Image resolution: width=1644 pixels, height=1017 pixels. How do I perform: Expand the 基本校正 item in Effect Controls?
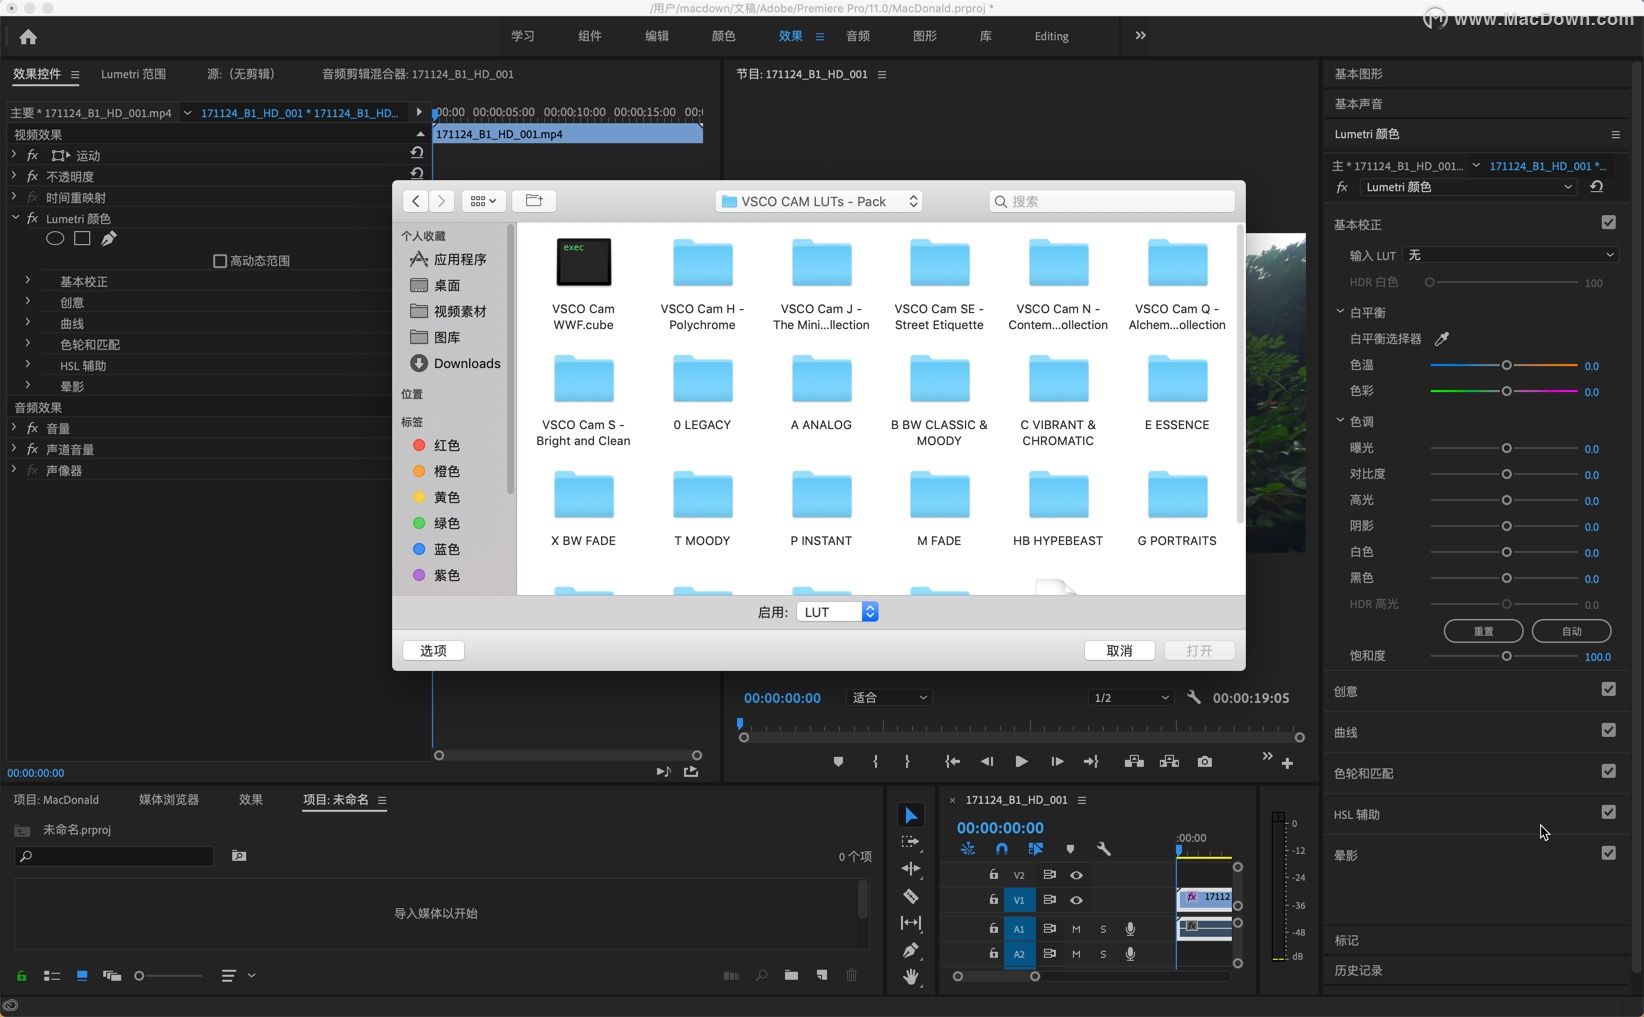coord(28,281)
